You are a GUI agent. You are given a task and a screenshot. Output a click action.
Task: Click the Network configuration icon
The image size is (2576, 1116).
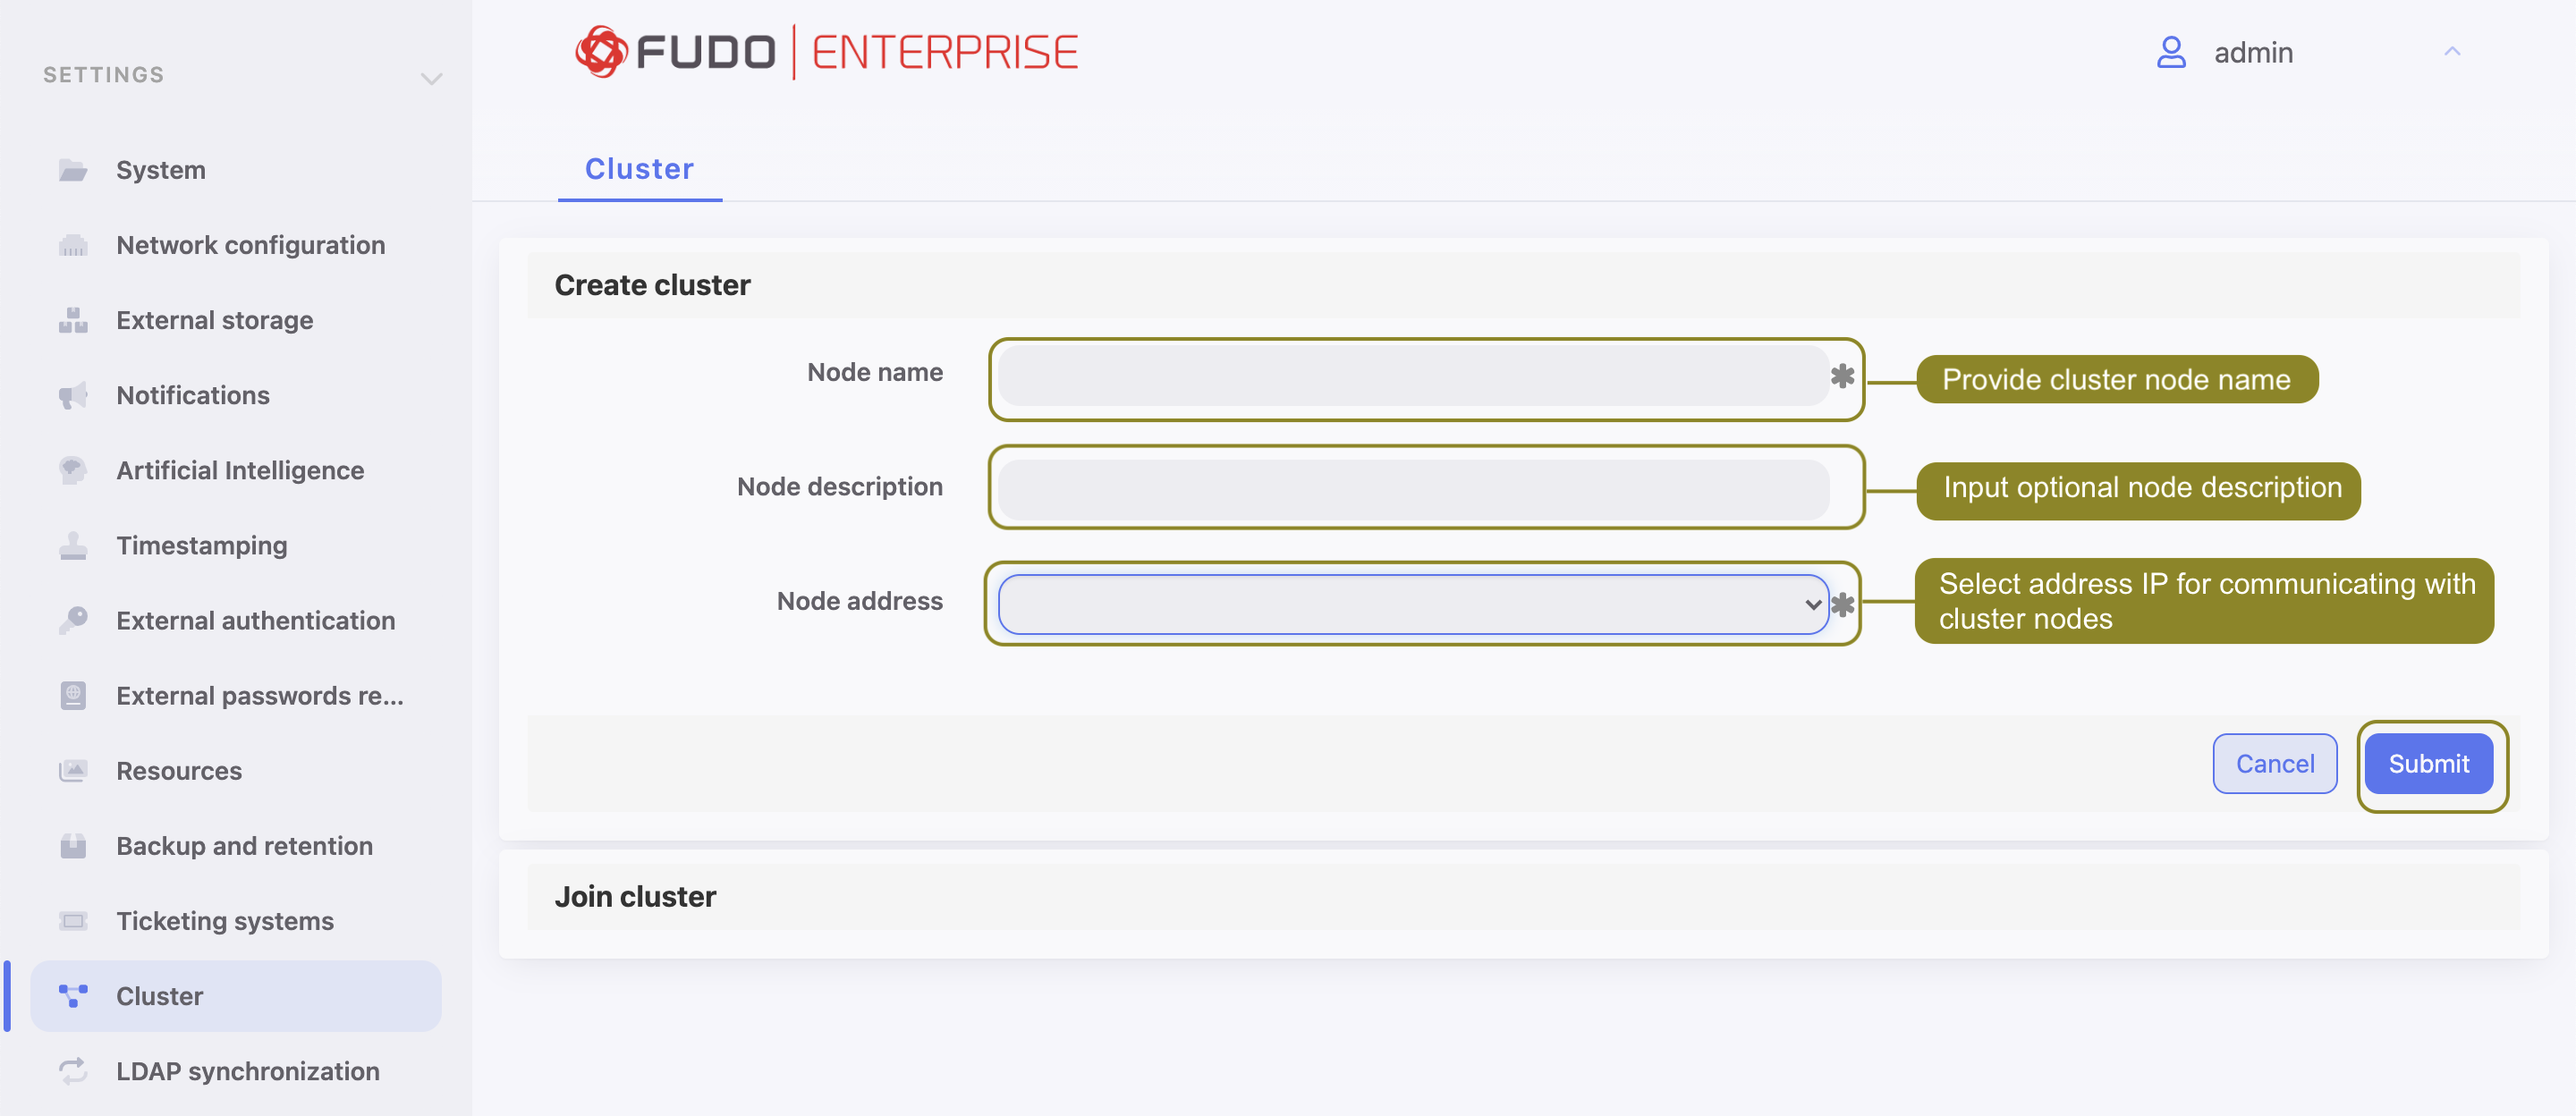[x=73, y=245]
